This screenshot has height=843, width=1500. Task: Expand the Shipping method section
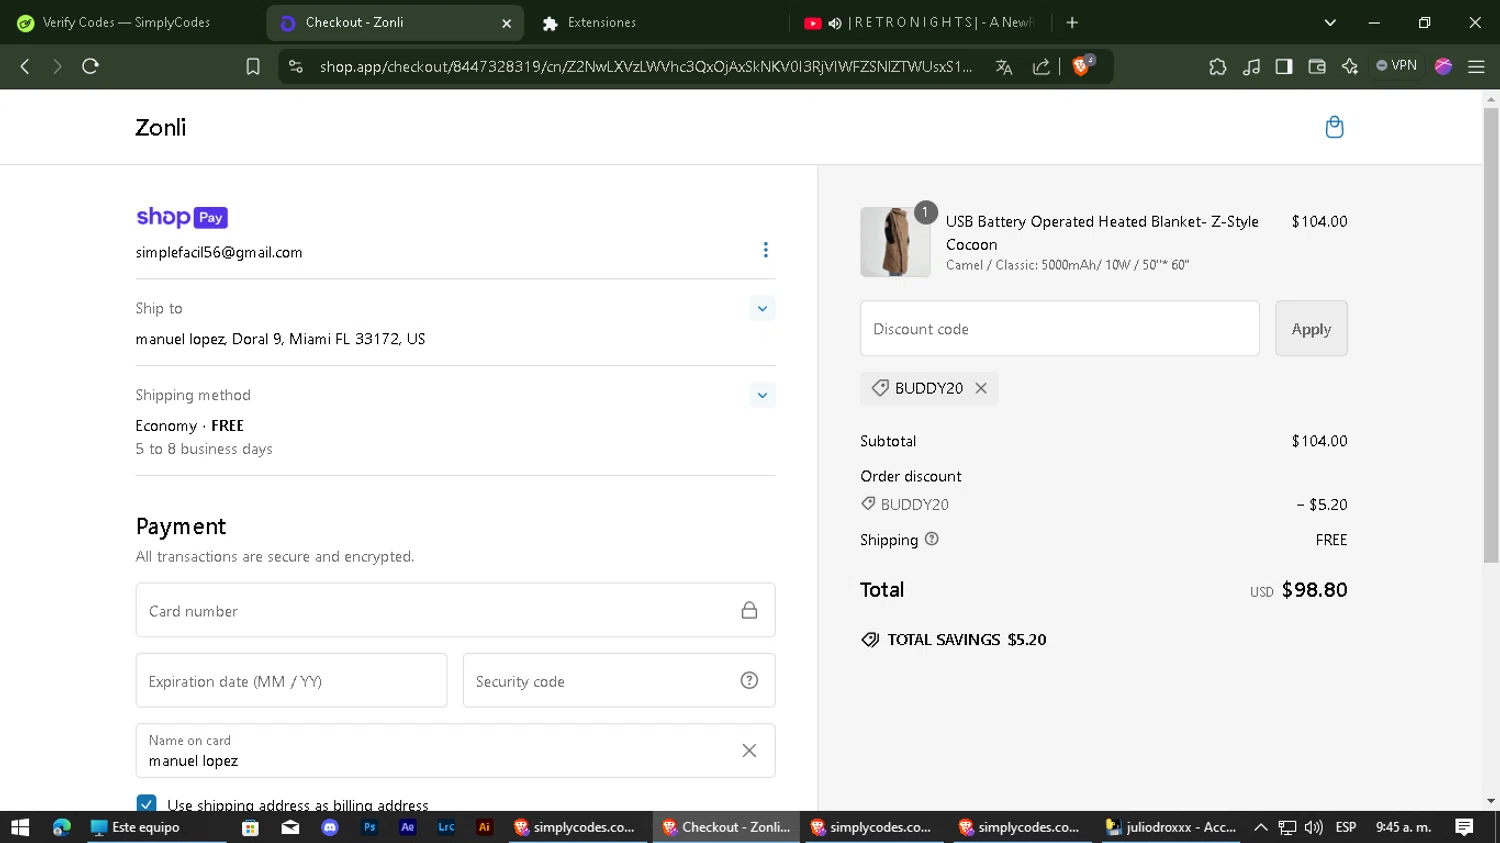tap(762, 395)
